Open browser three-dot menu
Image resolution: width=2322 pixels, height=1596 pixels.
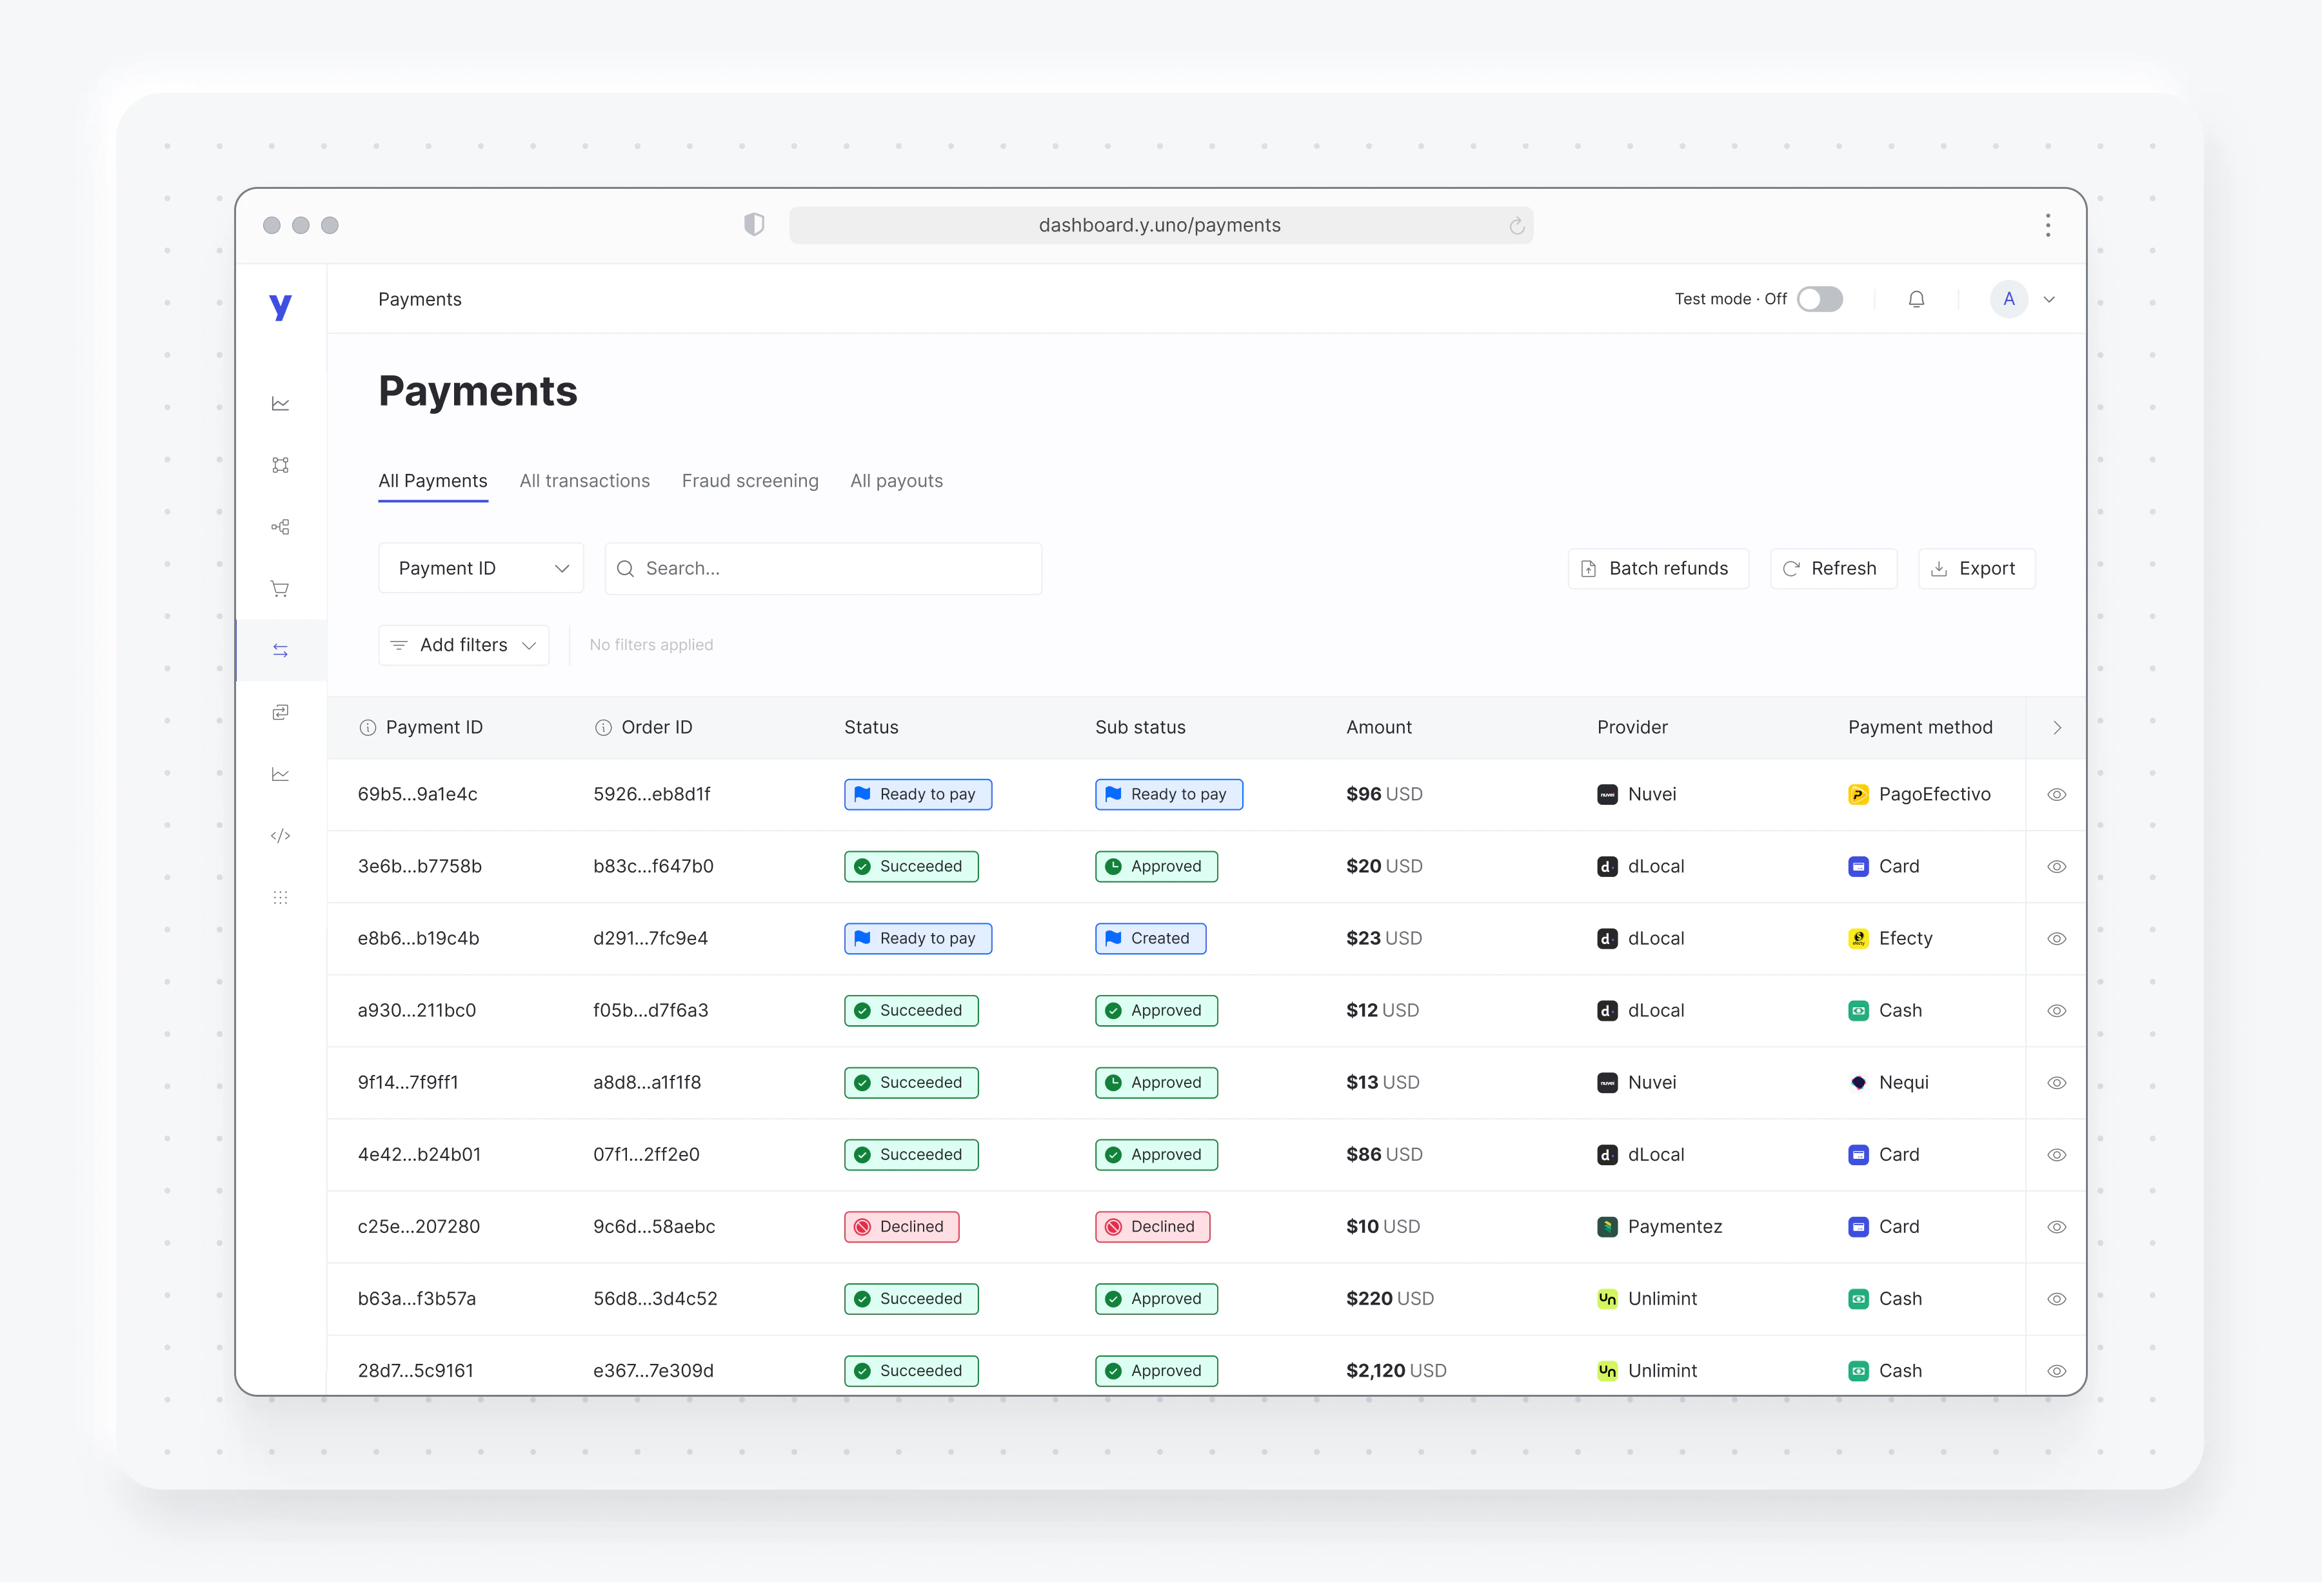[x=2047, y=225]
